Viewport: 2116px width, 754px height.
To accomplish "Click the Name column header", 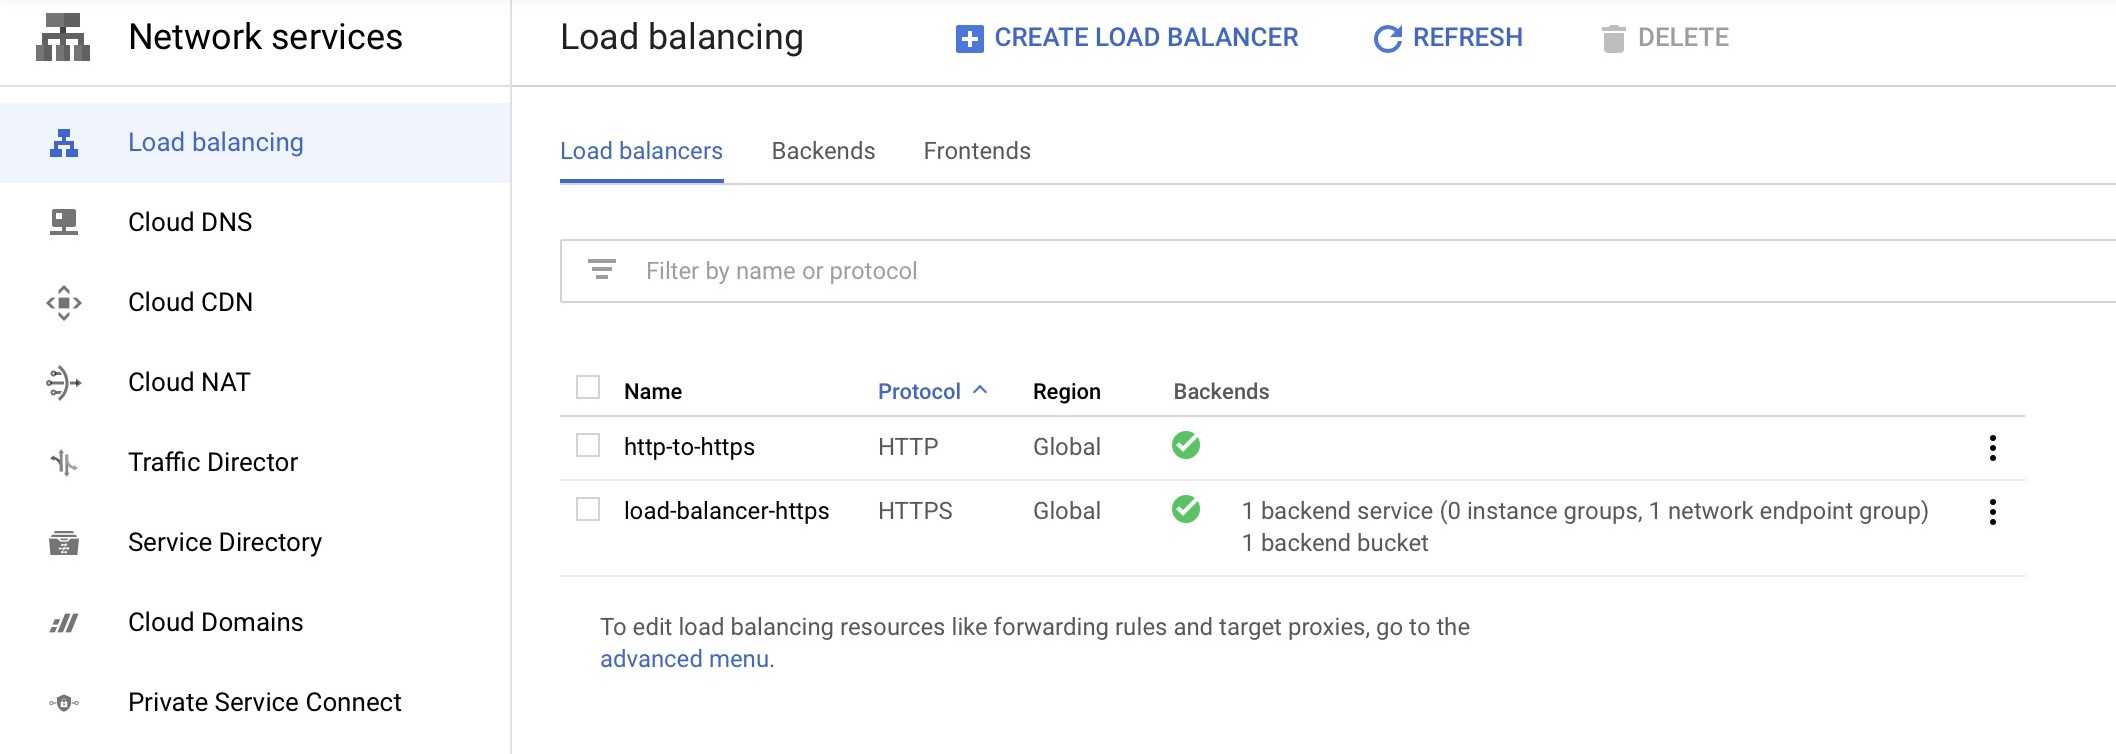I will (x=653, y=391).
